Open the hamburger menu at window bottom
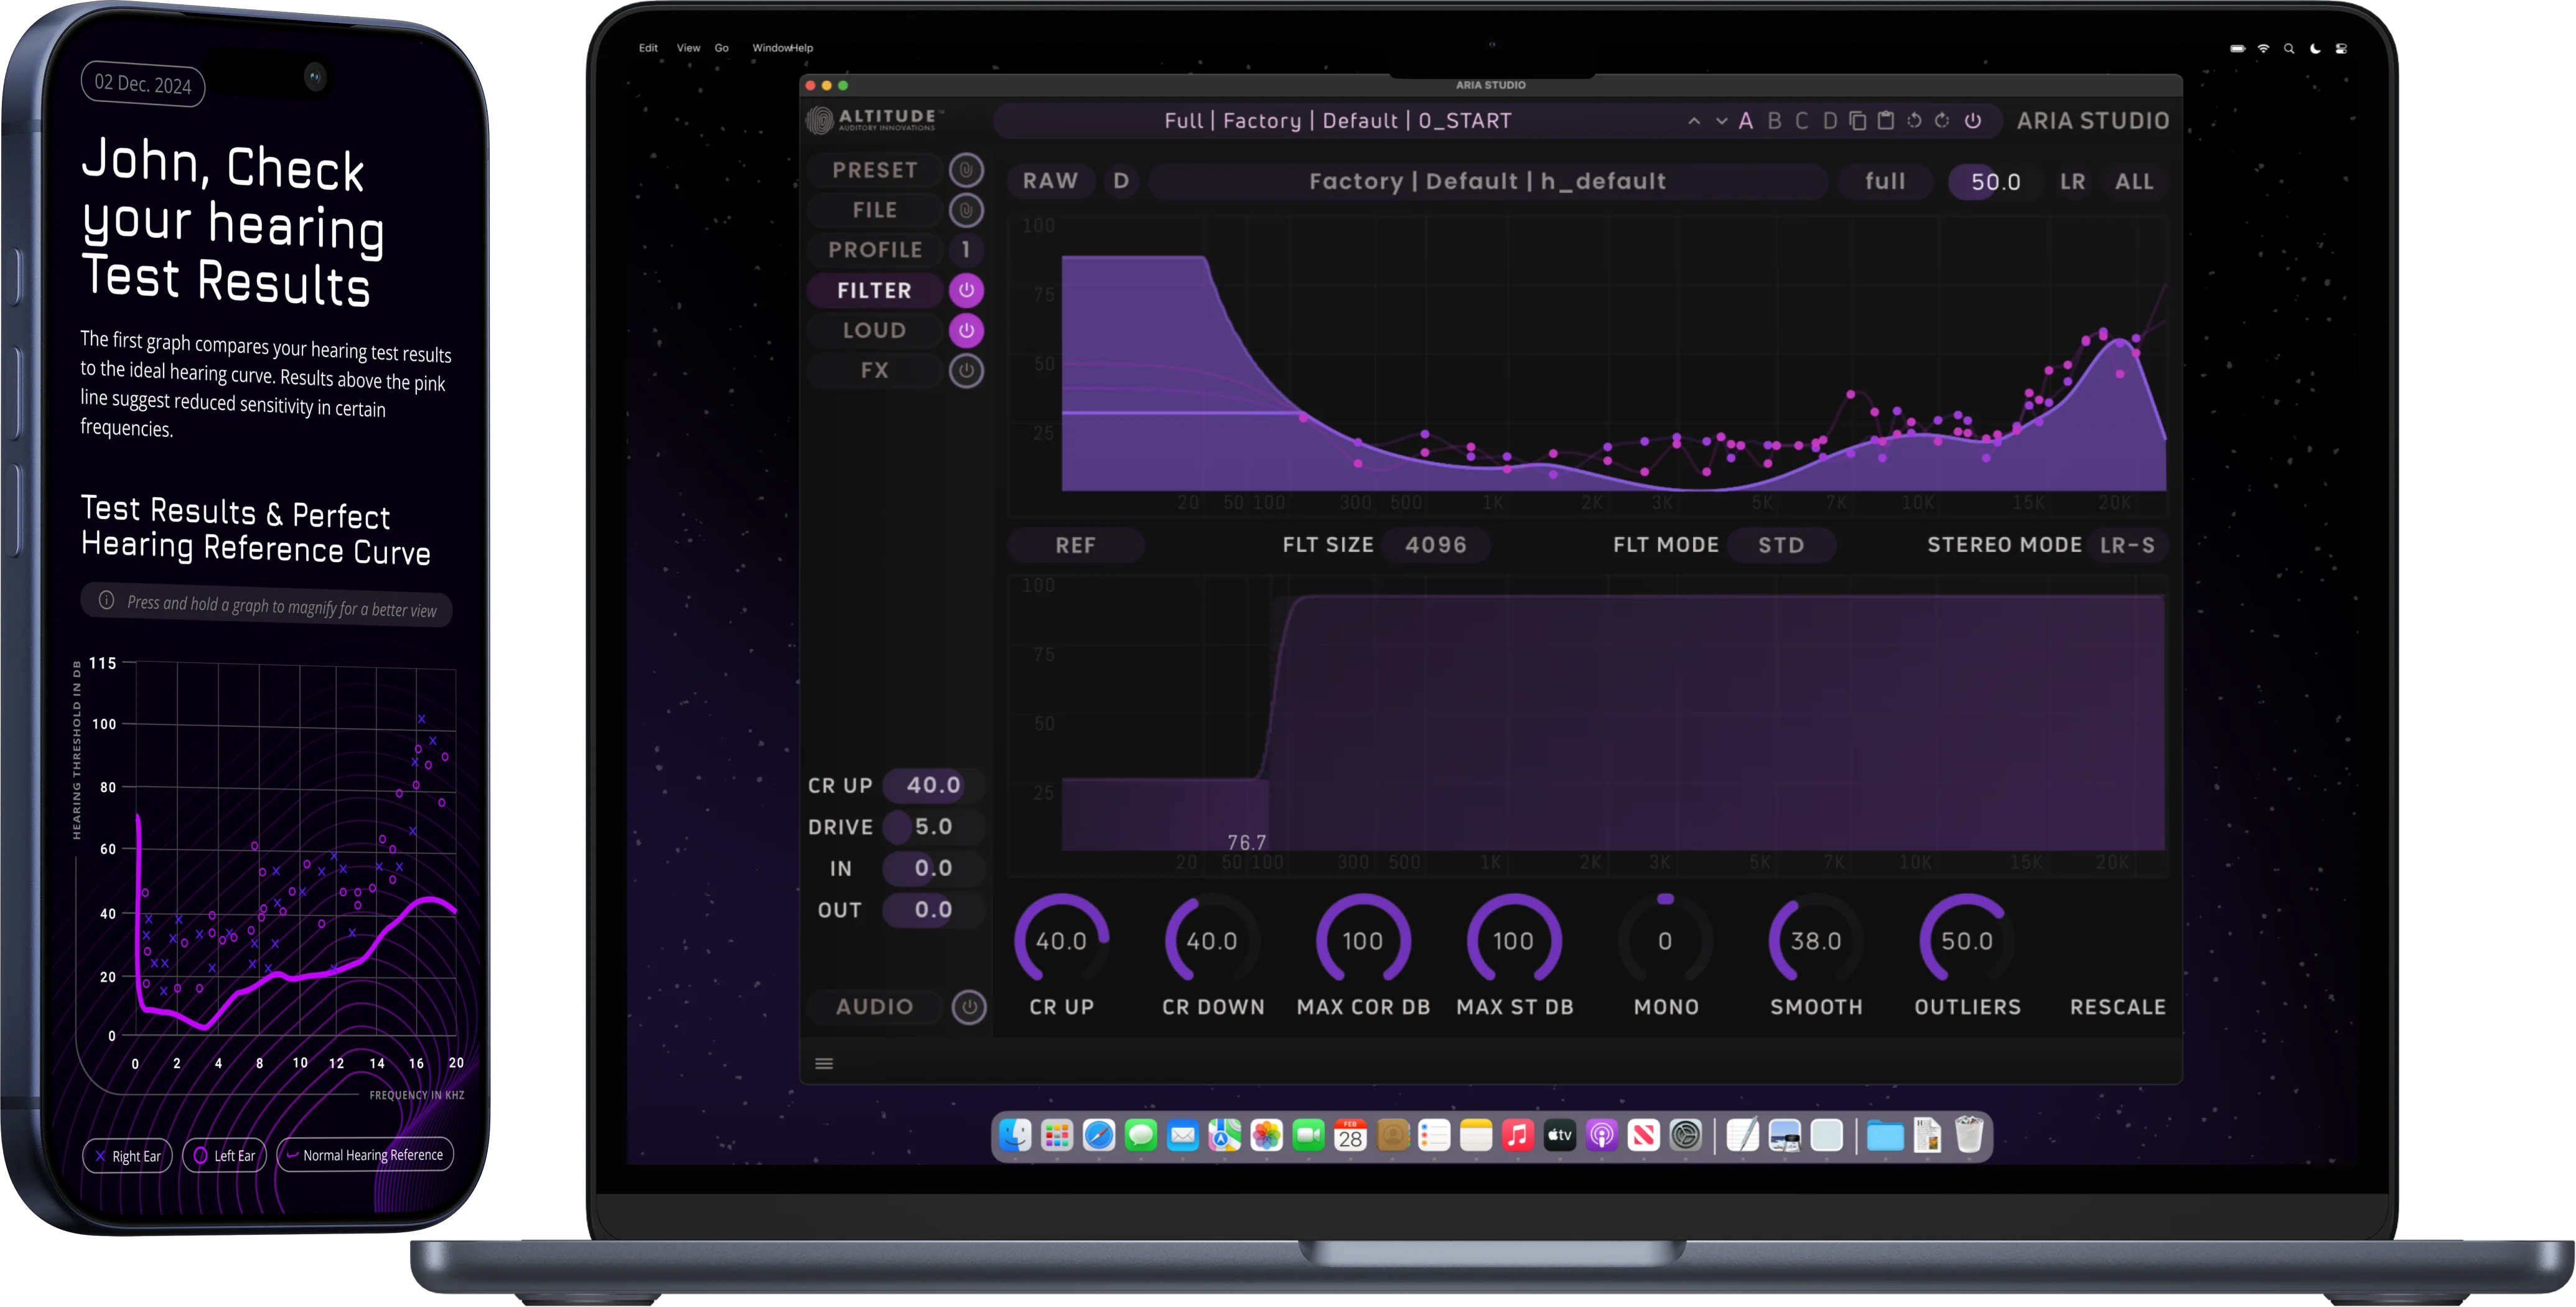Screen dimensions: 2576x1307 [824, 1064]
